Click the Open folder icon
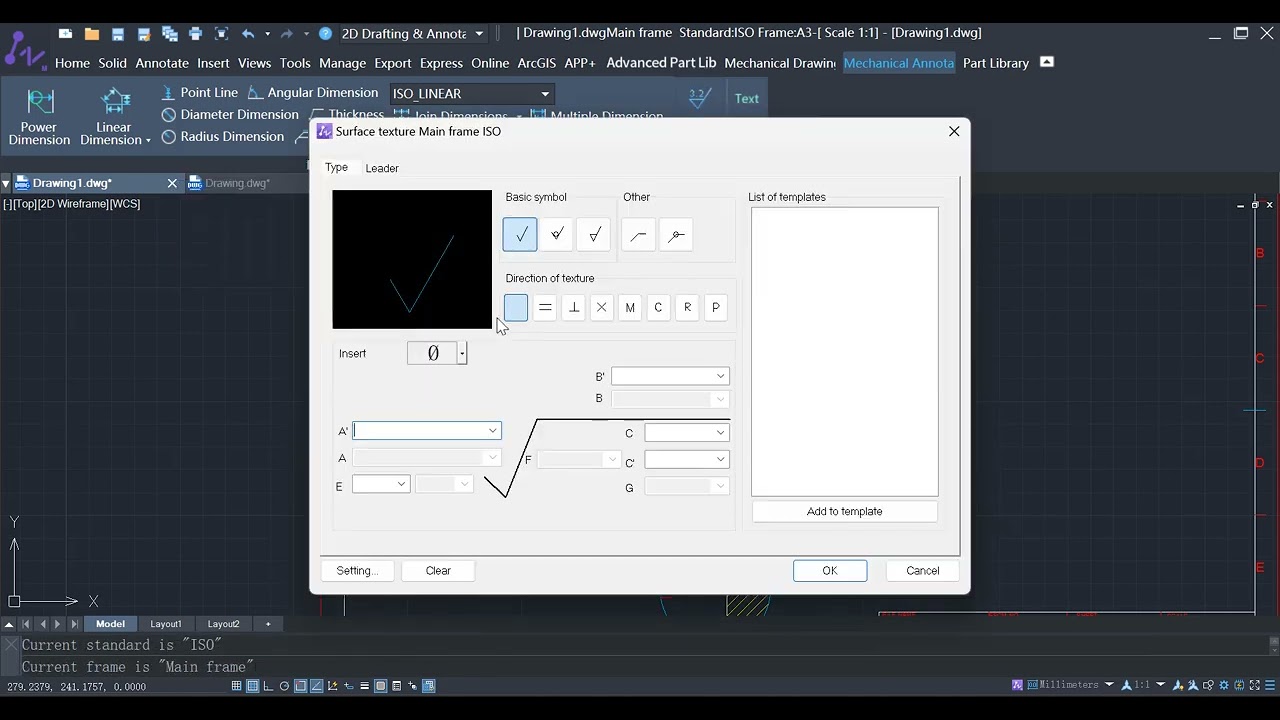1280x720 pixels. [x=92, y=33]
